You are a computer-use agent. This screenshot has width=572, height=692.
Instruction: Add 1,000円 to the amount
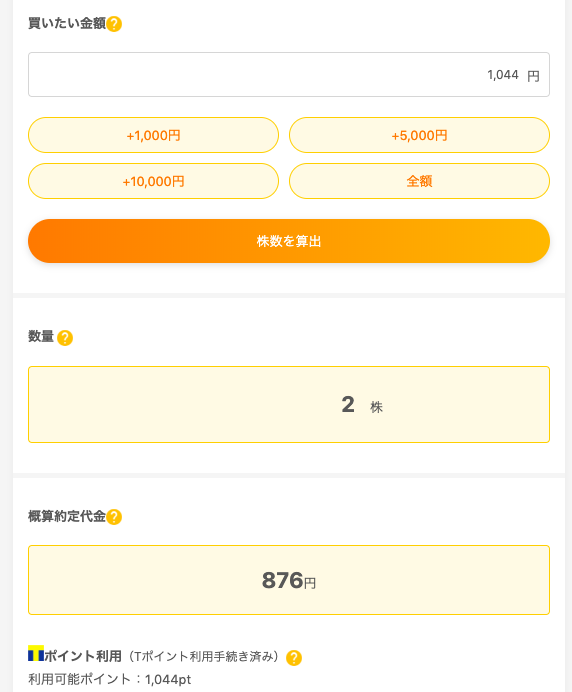pos(153,135)
